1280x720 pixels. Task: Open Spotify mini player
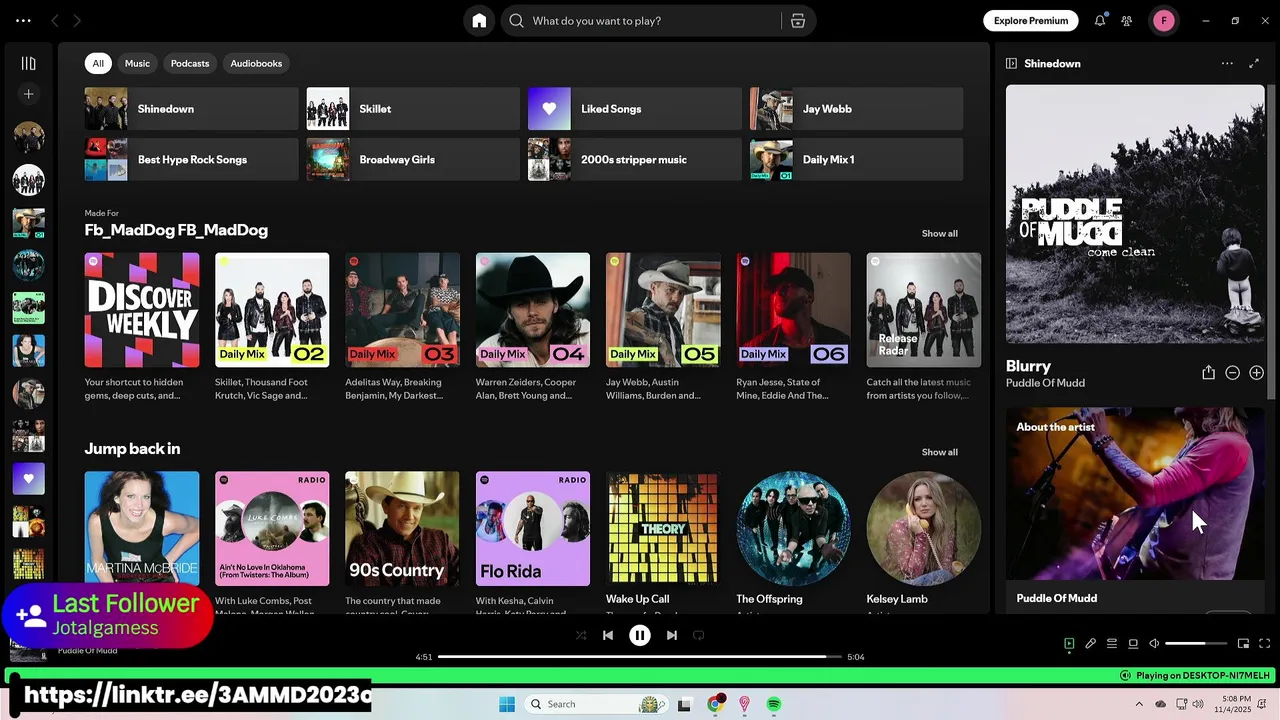(x=1243, y=644)
